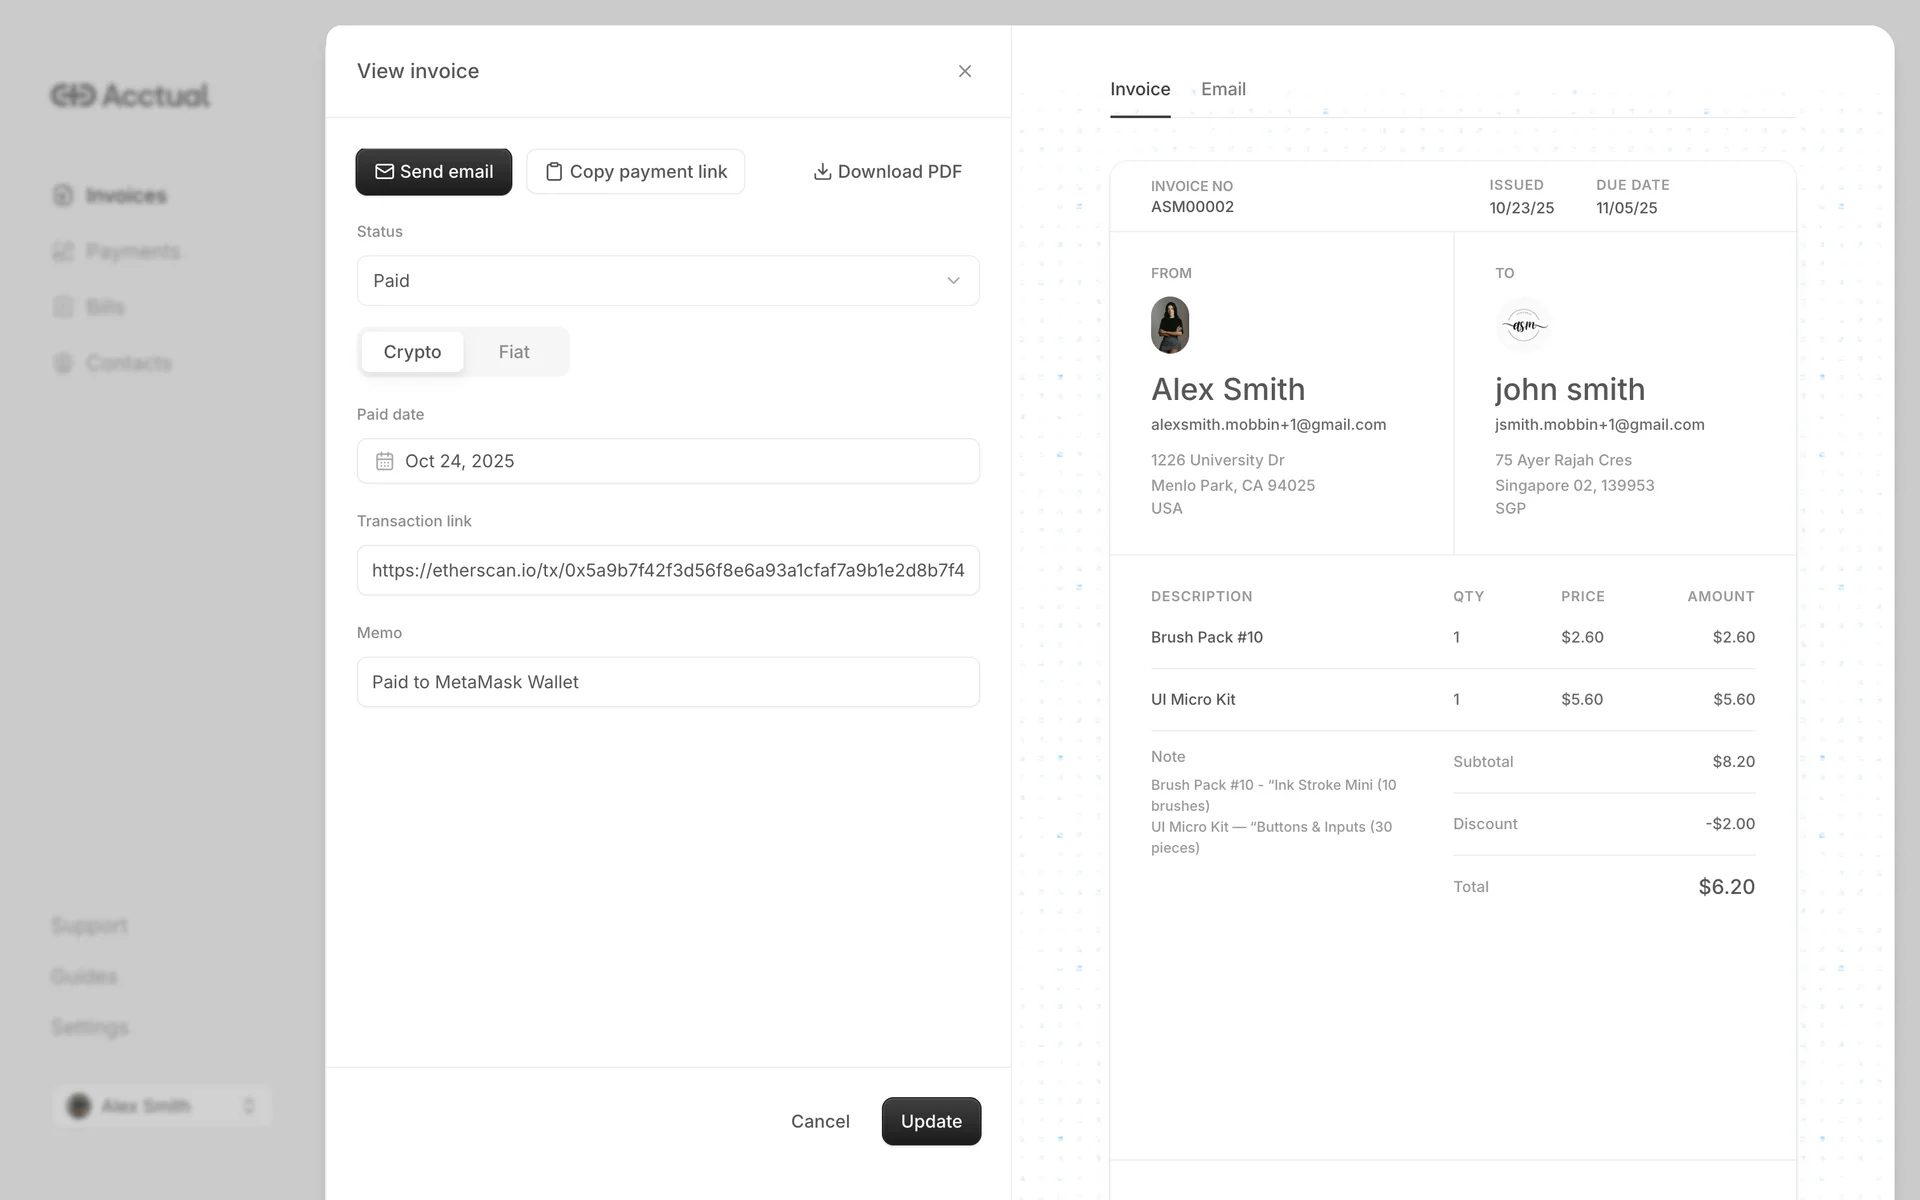Viewport: 1920px width, 1200px height.
Task: Click the download icon beside Download PDF
Action: pos(822,172)
